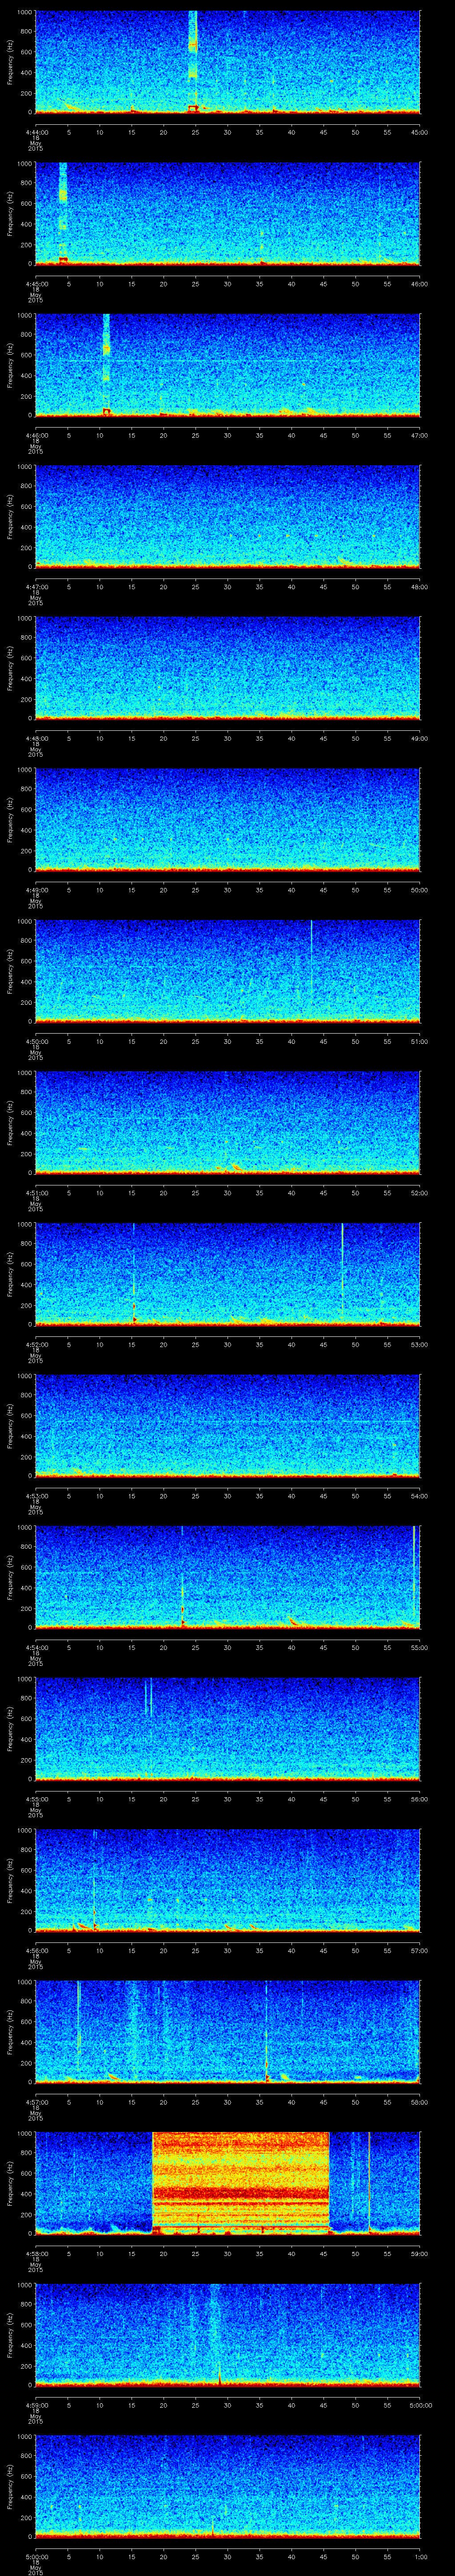Click 'Frequency (Hz)' axis label of 4:58:00 panel
Image resolution: width=455 pixels, height=2576 pixels.
click(x=10, y=2183)
